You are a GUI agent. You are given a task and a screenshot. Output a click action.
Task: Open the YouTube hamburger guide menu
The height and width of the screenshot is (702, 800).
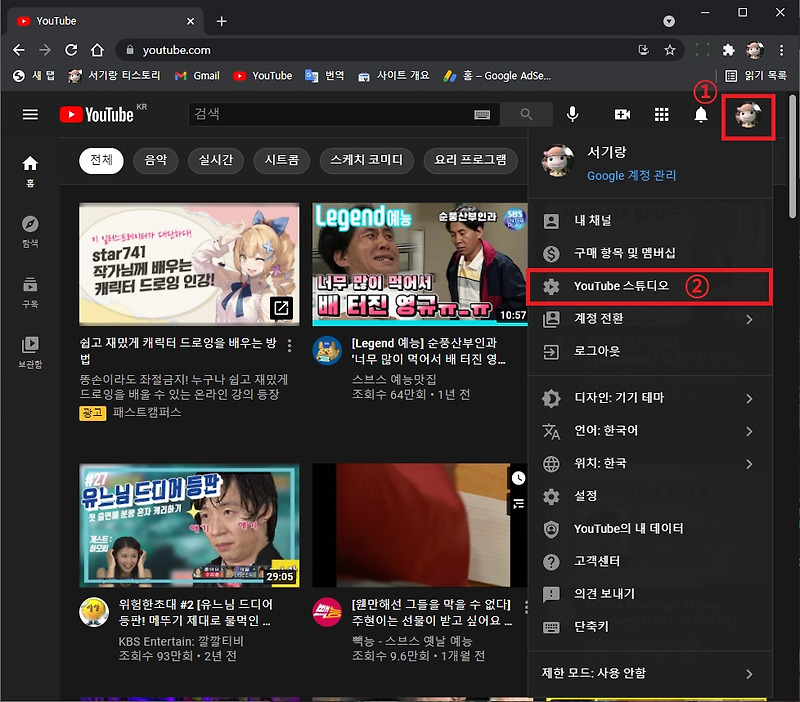[x=30, y=114]
